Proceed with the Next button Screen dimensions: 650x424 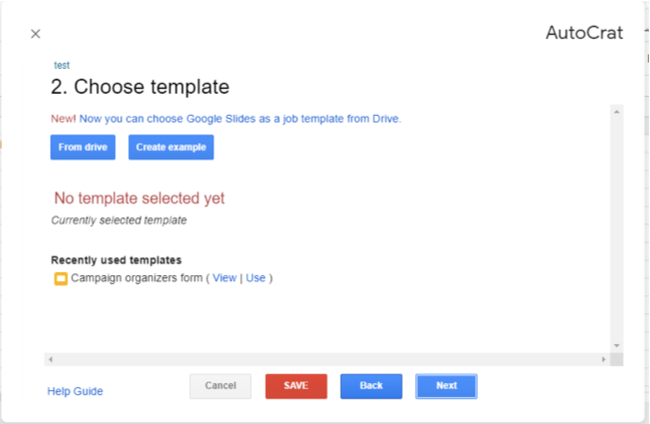point(446,386)
